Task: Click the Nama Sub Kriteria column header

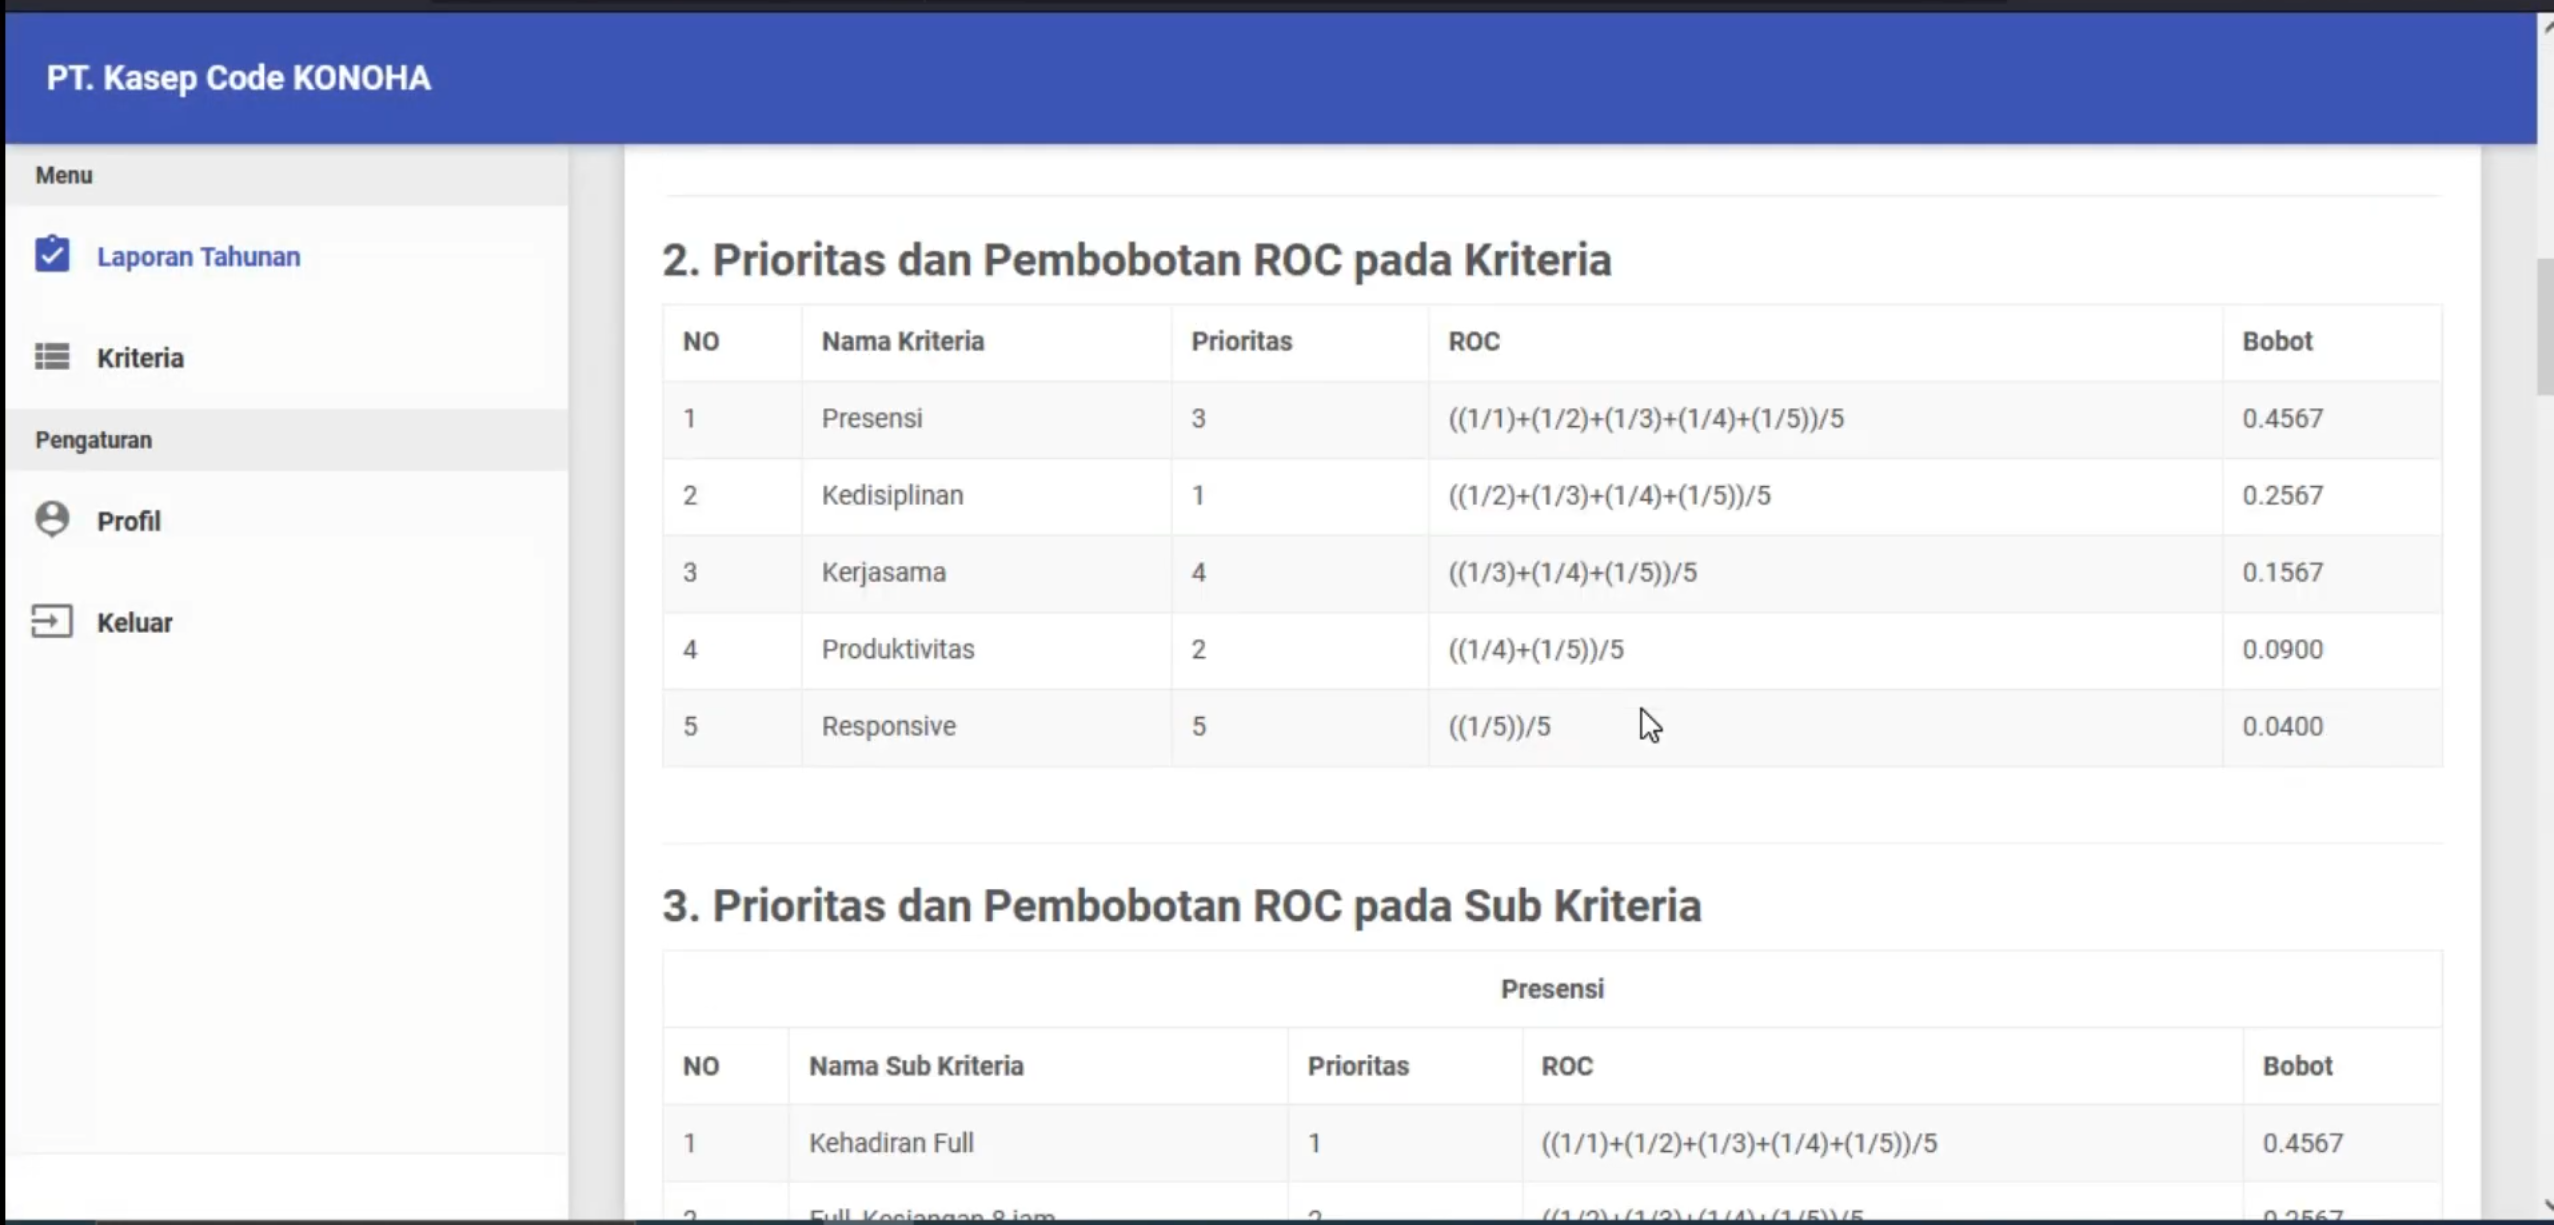Action: tap(916, 1066)
